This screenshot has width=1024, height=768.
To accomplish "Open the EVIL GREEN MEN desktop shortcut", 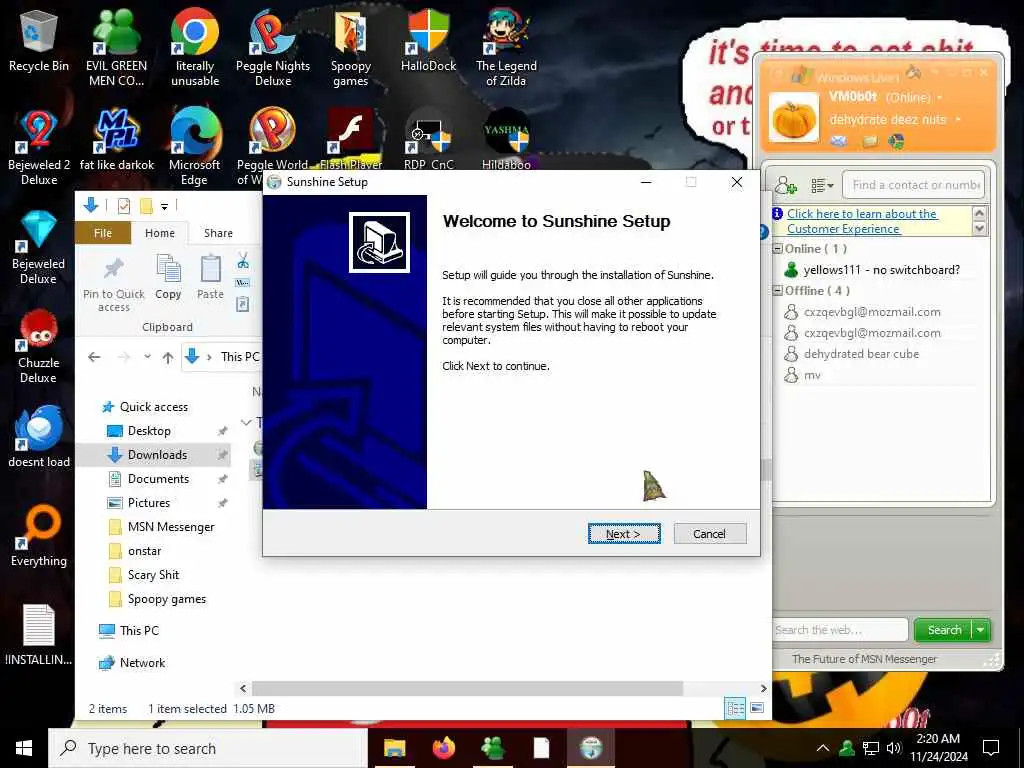I will [x=117, y=47].
